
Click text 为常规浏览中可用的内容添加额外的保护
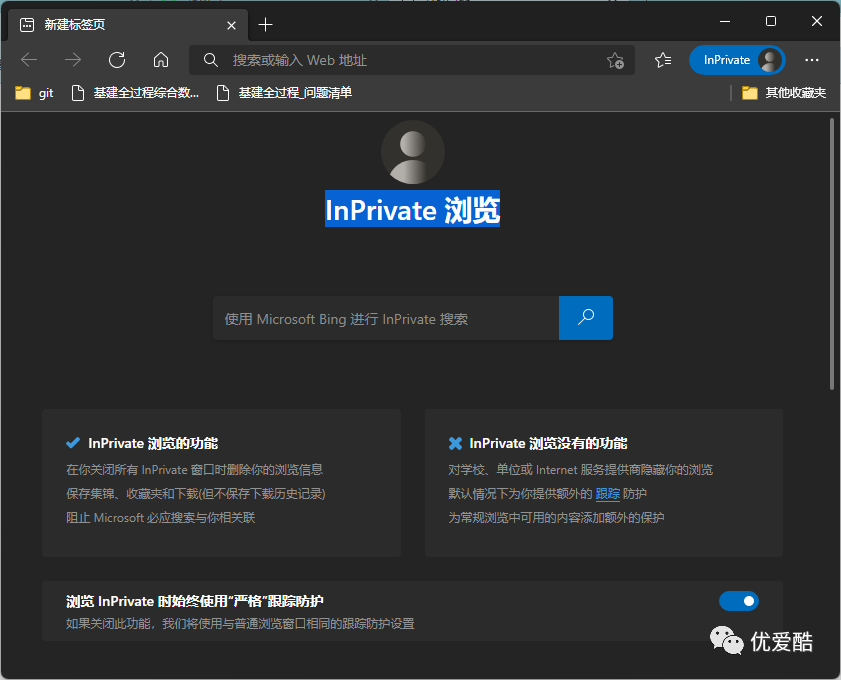tap(556, 518)
